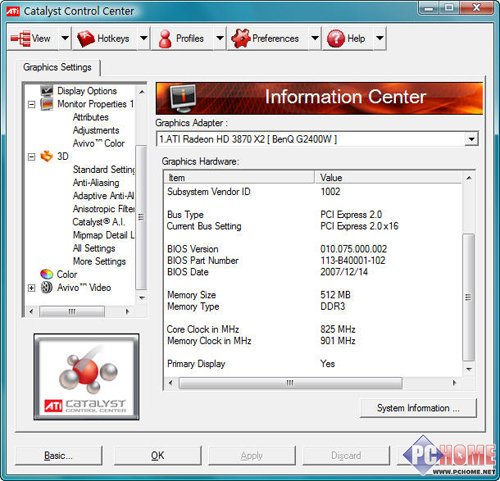500x481 pixels.
Task: Select Adjustments in the tree
Action: point(96,130)
